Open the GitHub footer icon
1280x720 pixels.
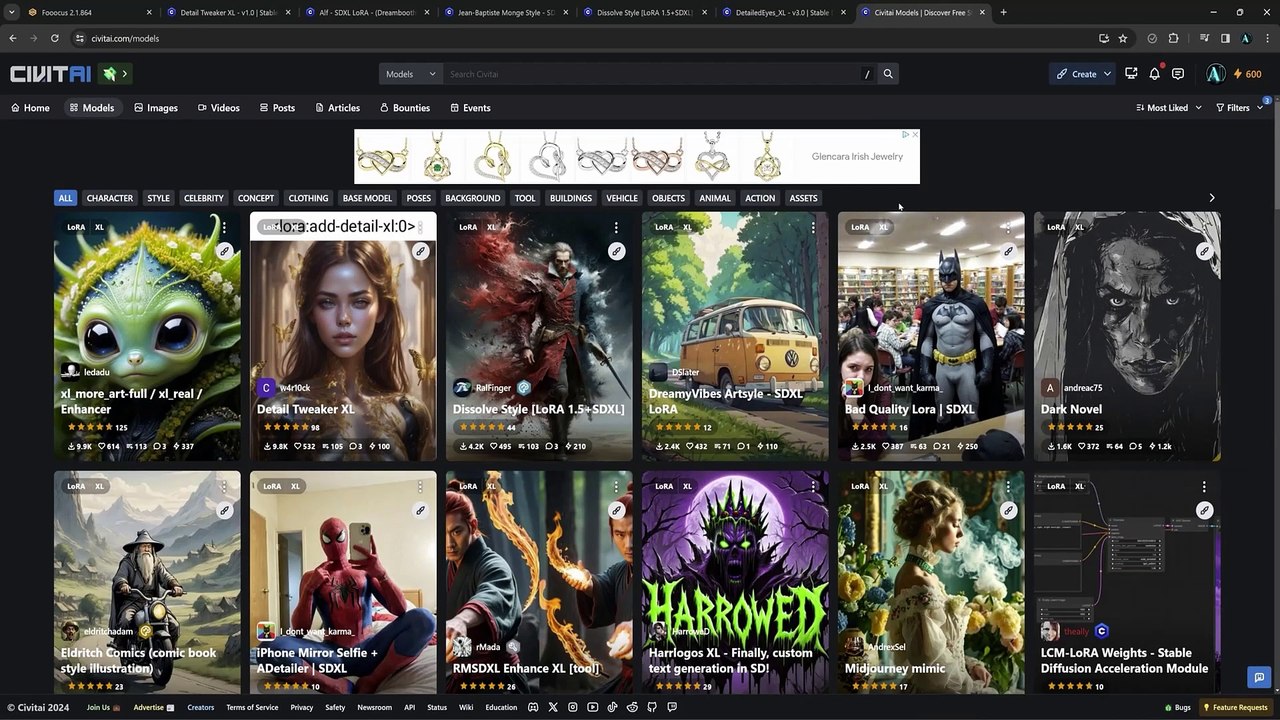pos(652,707)
